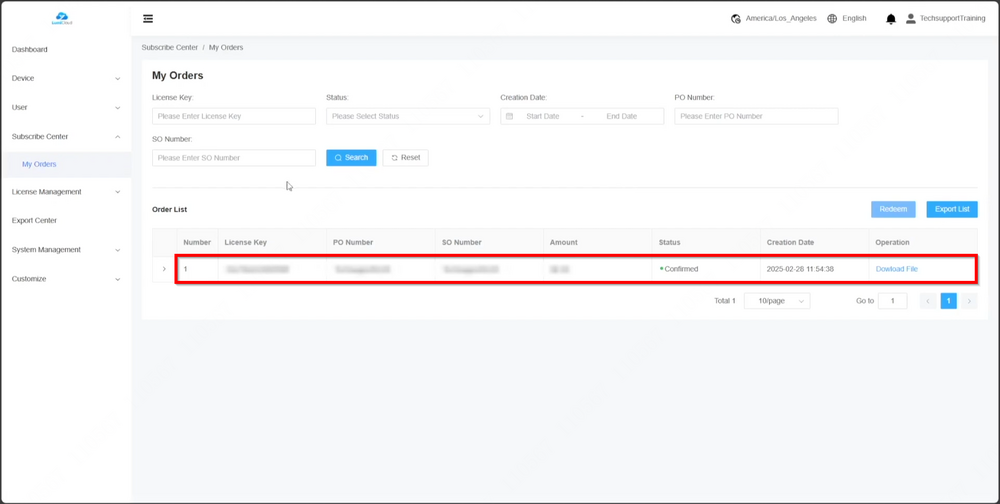
Task: Expand the Device menu in sidebar
Action: point(65,78)
